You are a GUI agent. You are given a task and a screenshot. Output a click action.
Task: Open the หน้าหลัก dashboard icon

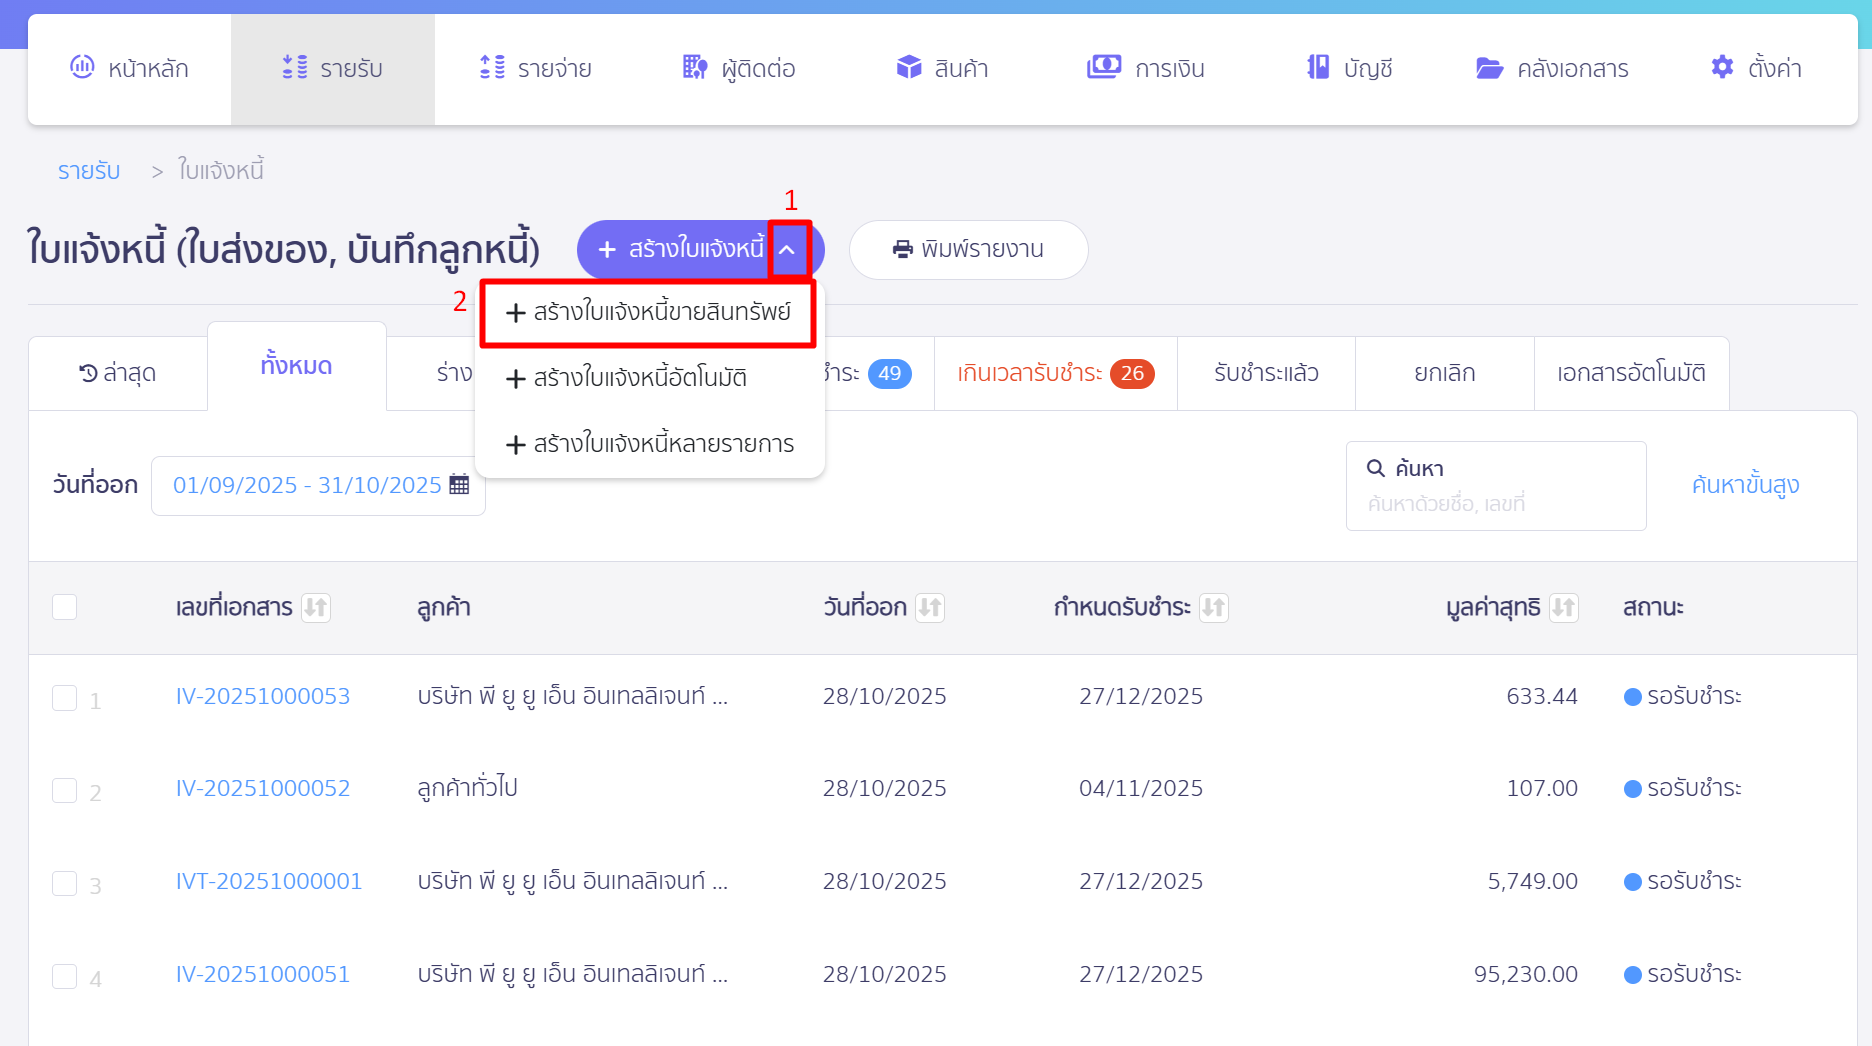[x=82, y=67]
